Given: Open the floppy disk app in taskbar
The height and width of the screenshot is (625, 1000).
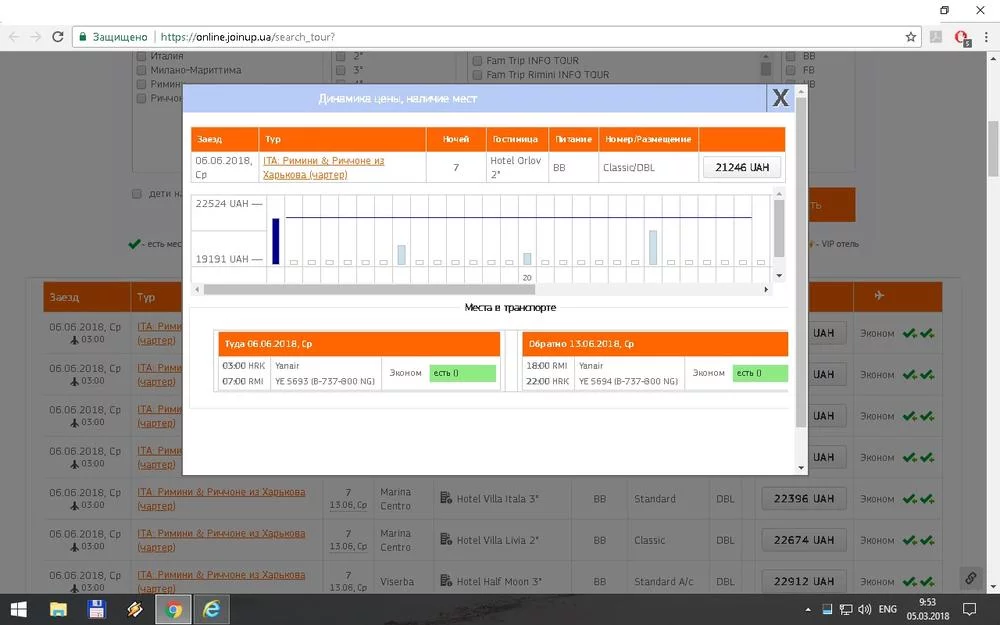Looking at the screenshot, I should pyautogui.click(x=96, y=610).
